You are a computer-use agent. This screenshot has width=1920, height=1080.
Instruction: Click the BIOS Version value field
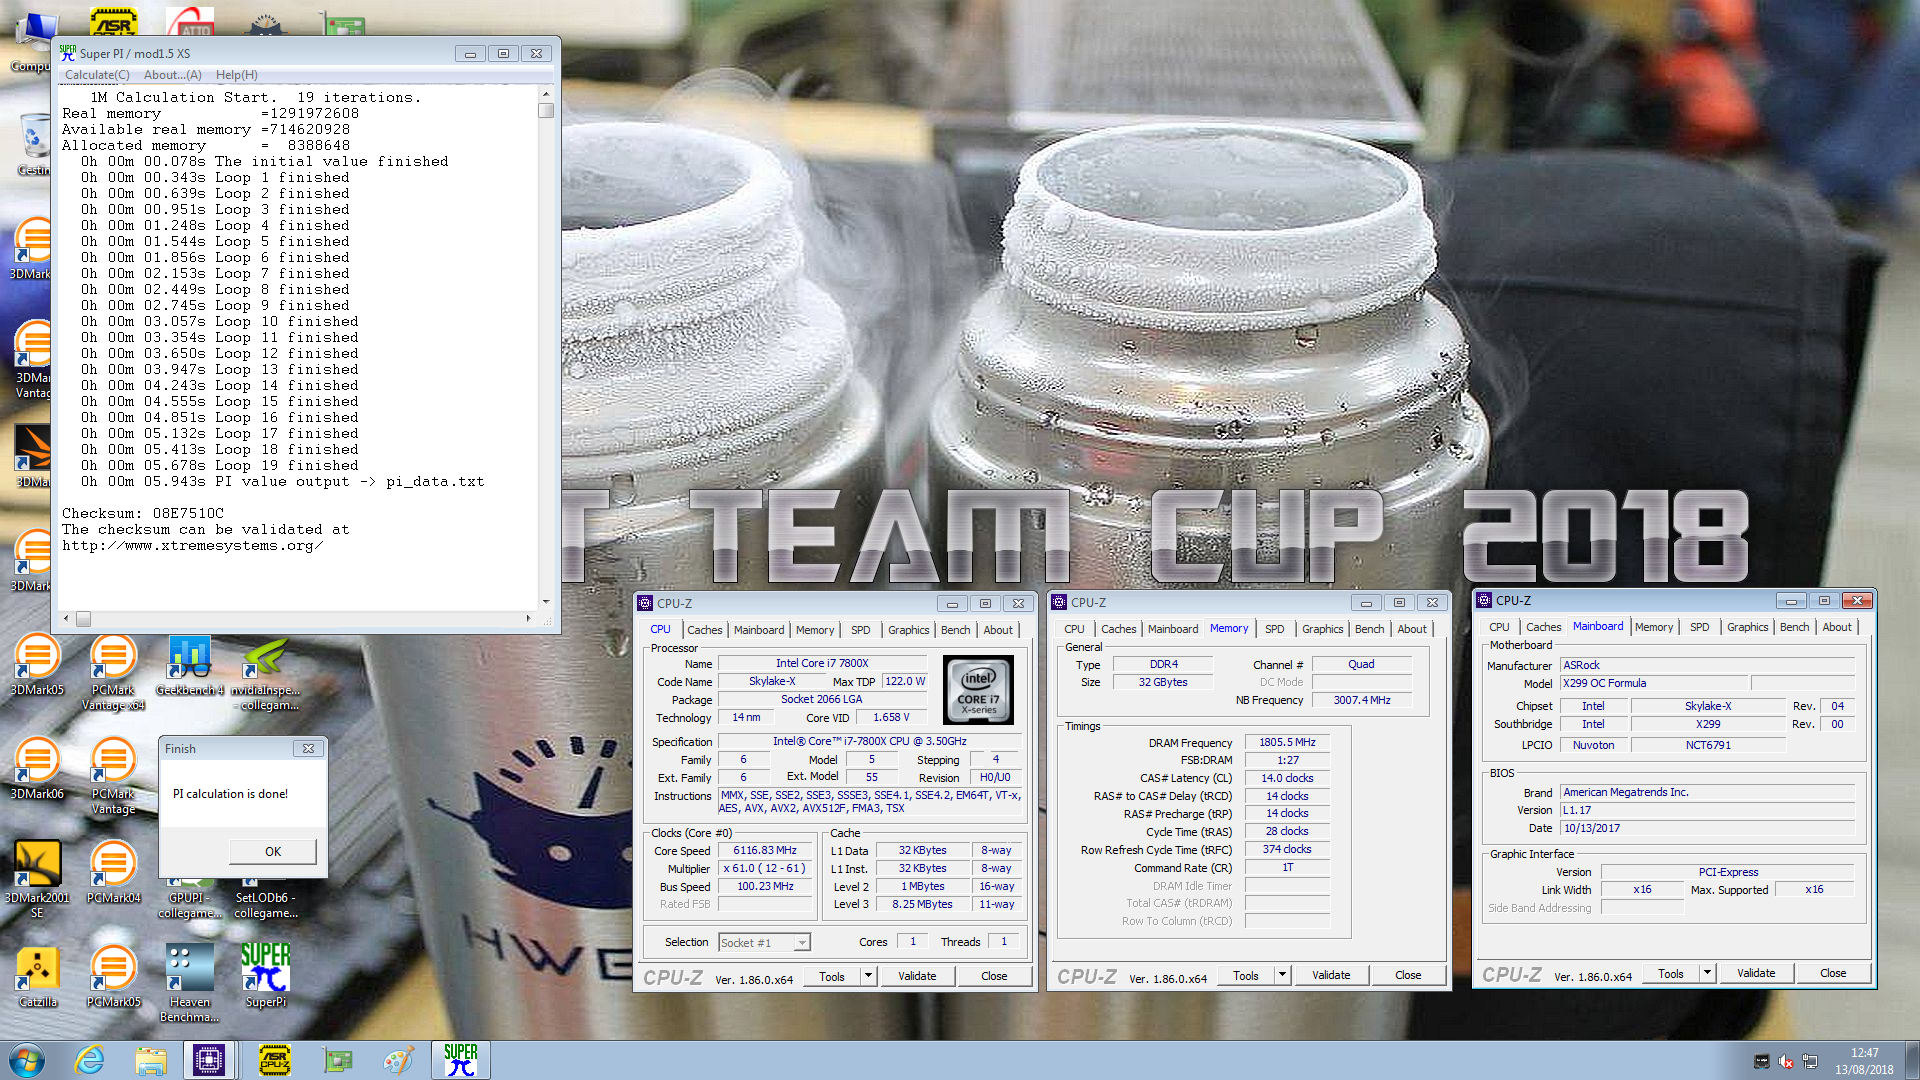pyautogui.click(x=1707, y=810)
